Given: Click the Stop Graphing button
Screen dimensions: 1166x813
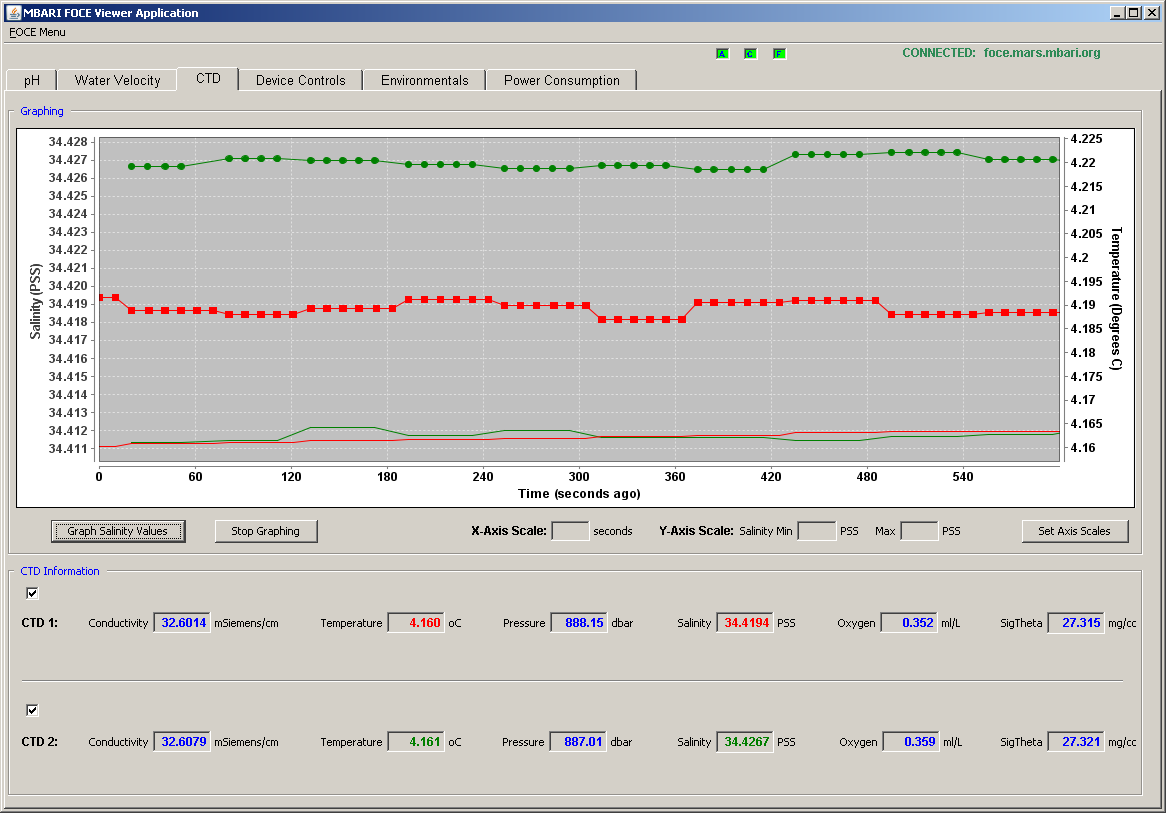Looking at the screenshot, I should point(265,531).
